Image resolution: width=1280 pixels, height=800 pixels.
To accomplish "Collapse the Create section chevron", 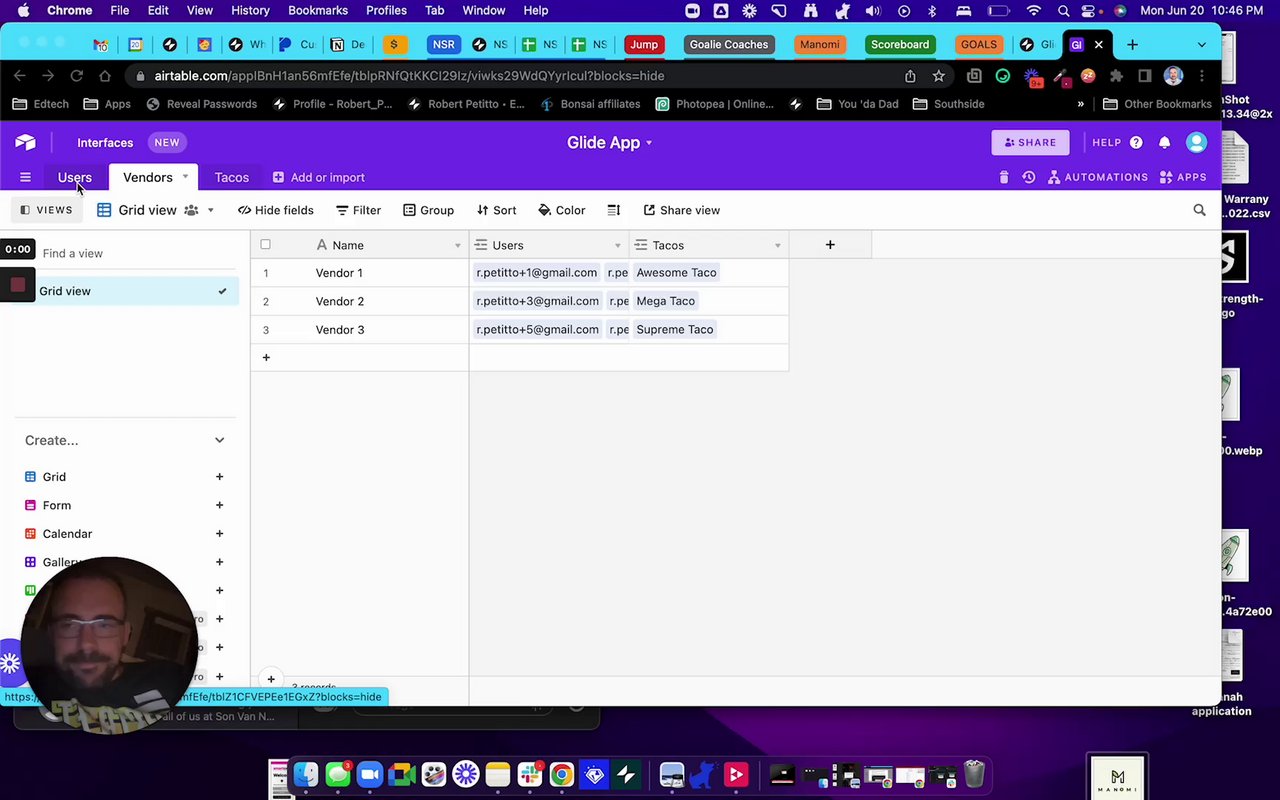I will pyautogui.click(x=219, y=440).
